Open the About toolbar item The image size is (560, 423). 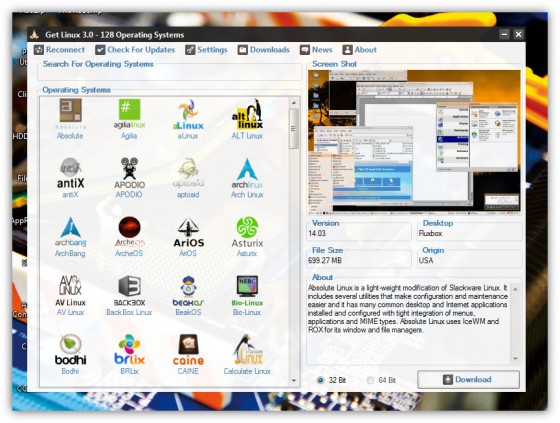pos(359,50)
